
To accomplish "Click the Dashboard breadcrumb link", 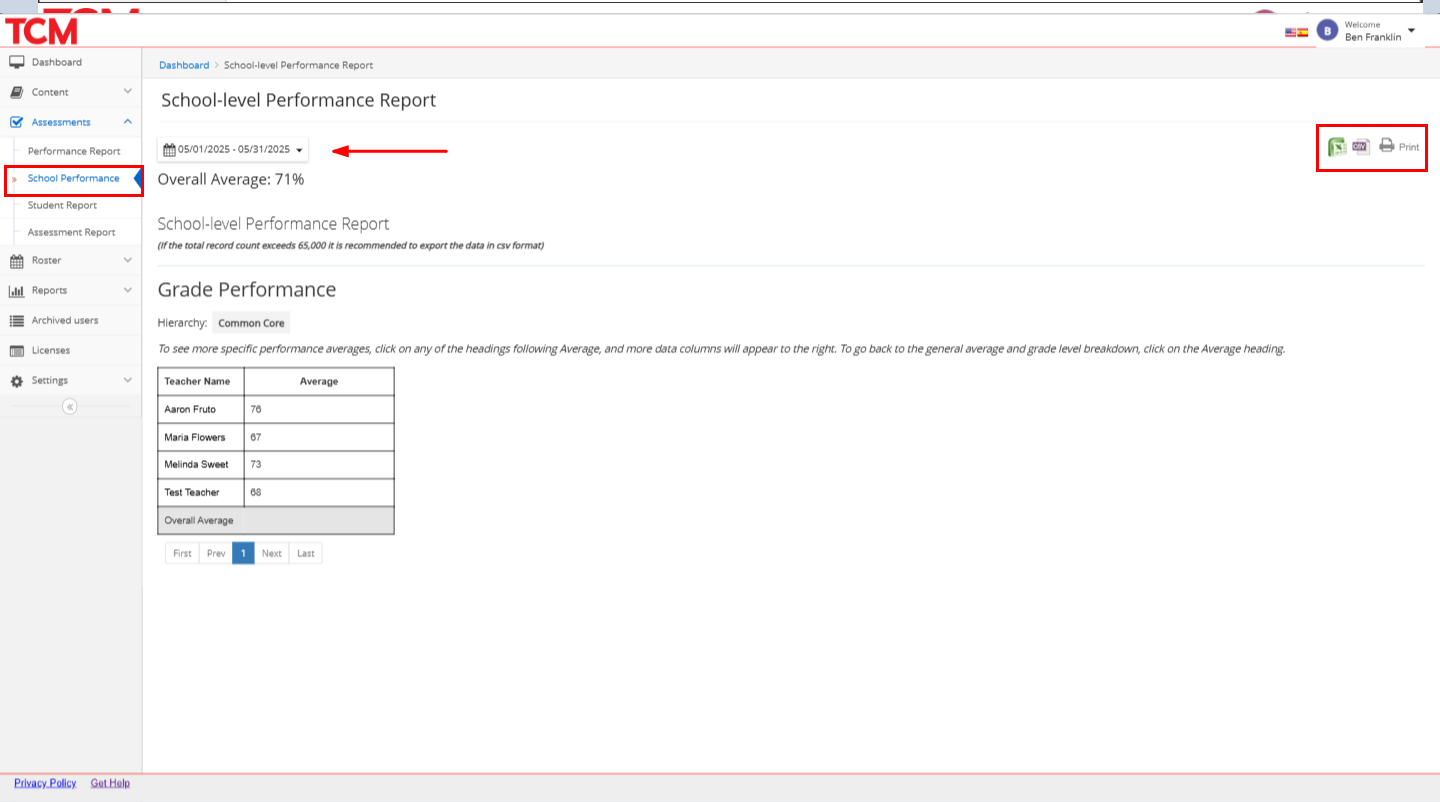I will pyautogui.click(x=184, y=65).
